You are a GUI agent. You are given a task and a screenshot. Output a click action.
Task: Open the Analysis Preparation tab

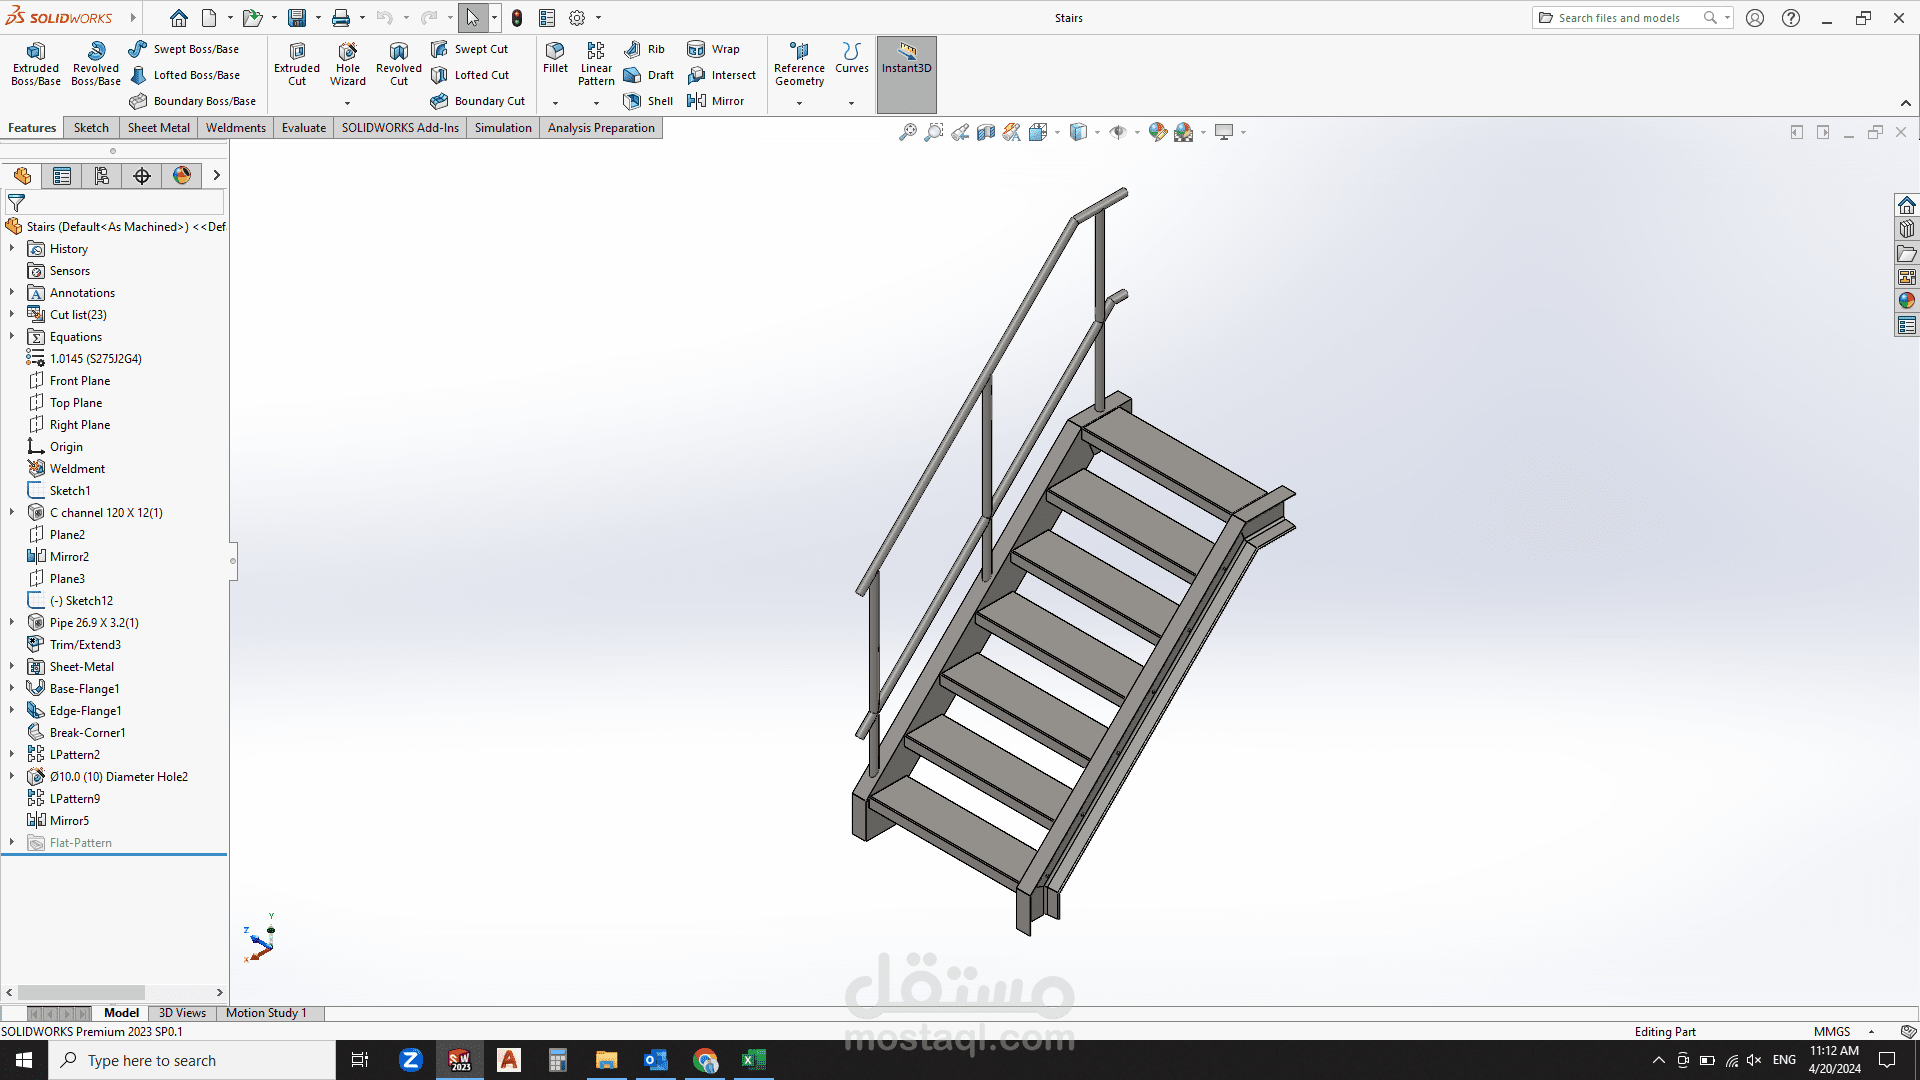point(601,128)
